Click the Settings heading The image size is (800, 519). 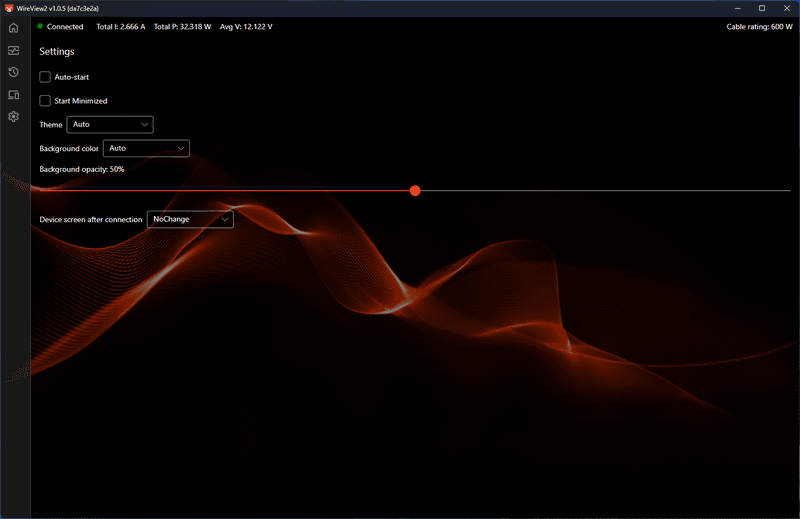pyautogui.click(x=57, y=52)
